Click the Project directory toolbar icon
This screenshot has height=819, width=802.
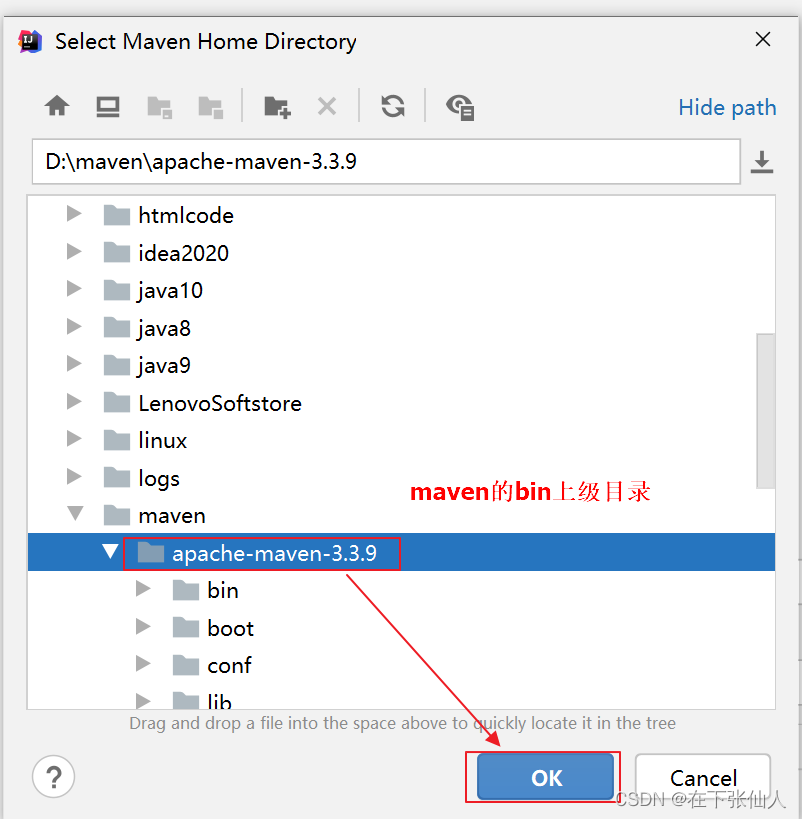[x=159, y=108]
